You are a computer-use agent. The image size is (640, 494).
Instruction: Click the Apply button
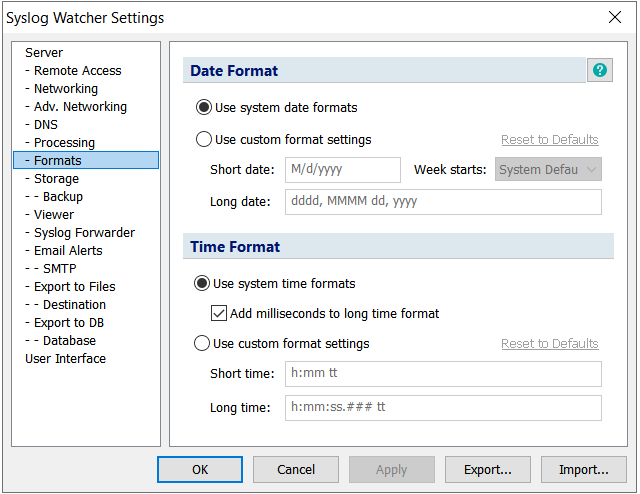point(392,470)
